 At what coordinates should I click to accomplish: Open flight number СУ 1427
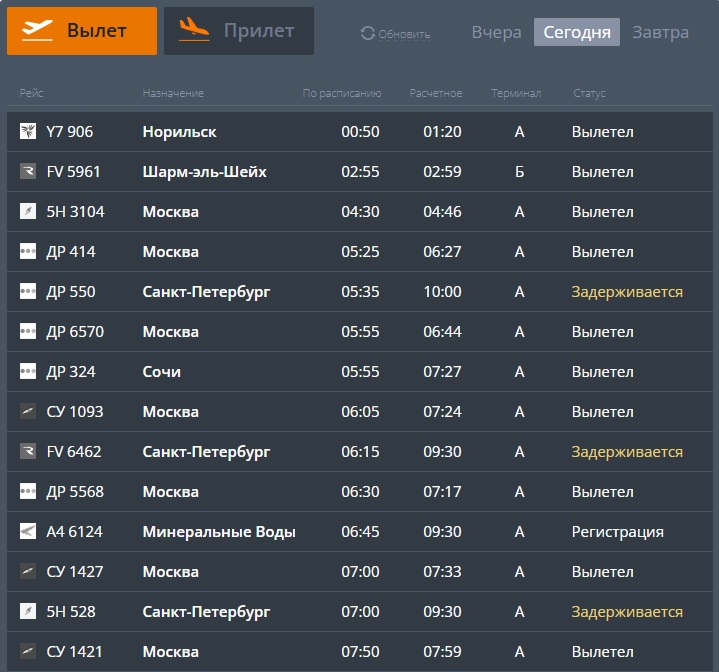pyautogui.click(x=75, y=572)
